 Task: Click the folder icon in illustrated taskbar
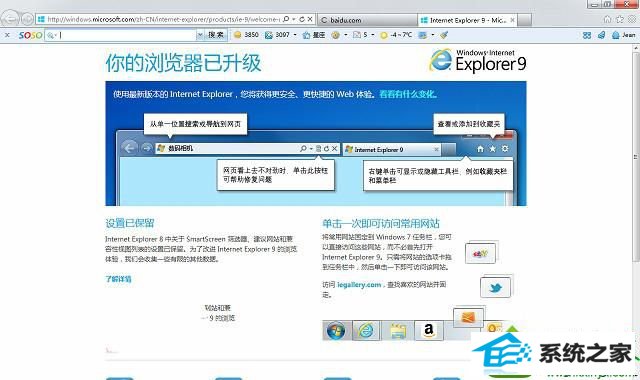[x=398, y=331]
